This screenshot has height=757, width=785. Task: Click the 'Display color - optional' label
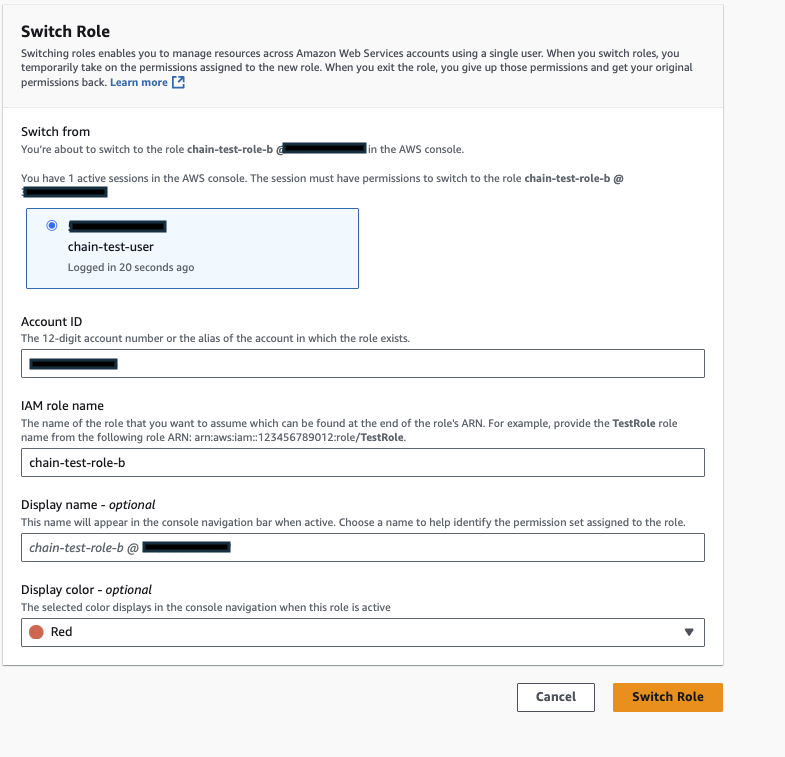[86, 590]
